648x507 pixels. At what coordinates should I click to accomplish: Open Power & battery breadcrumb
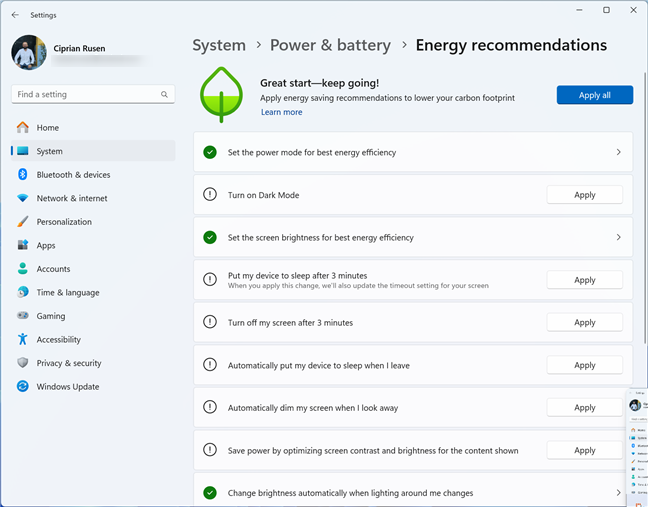330,45
